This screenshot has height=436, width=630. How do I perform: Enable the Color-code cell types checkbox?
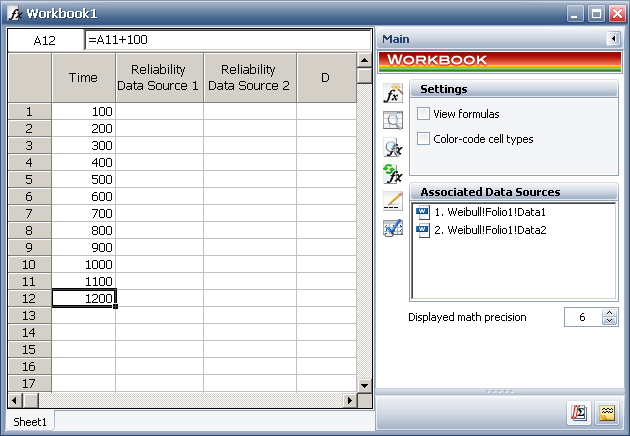click(x=424, y=139)
